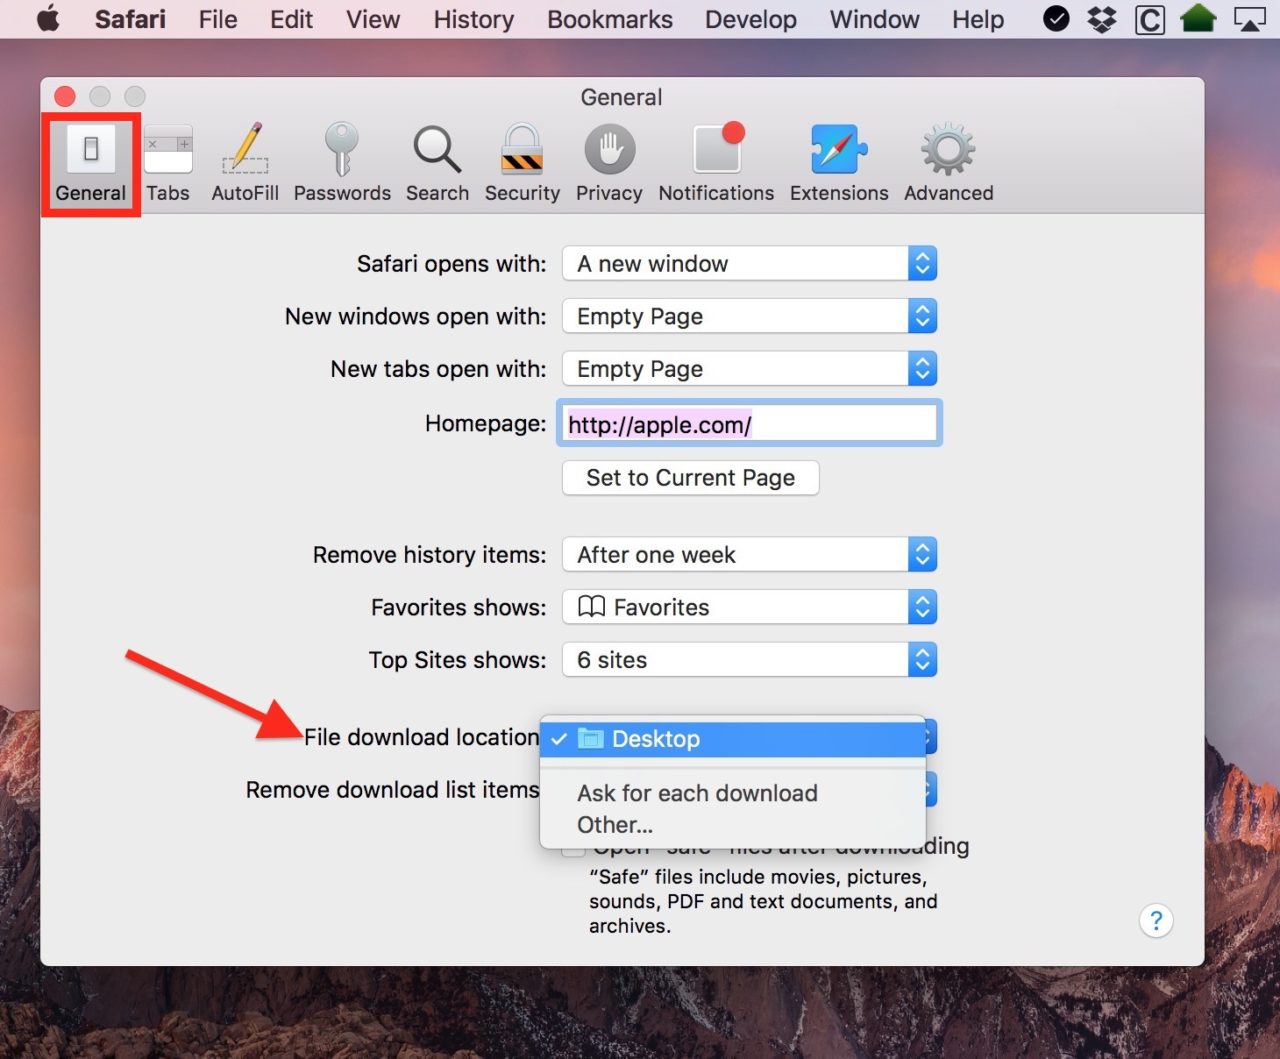Screen dimensions: 1280x1059
Task: Open the Passwords preferences pane
Action: coord(342,164)
